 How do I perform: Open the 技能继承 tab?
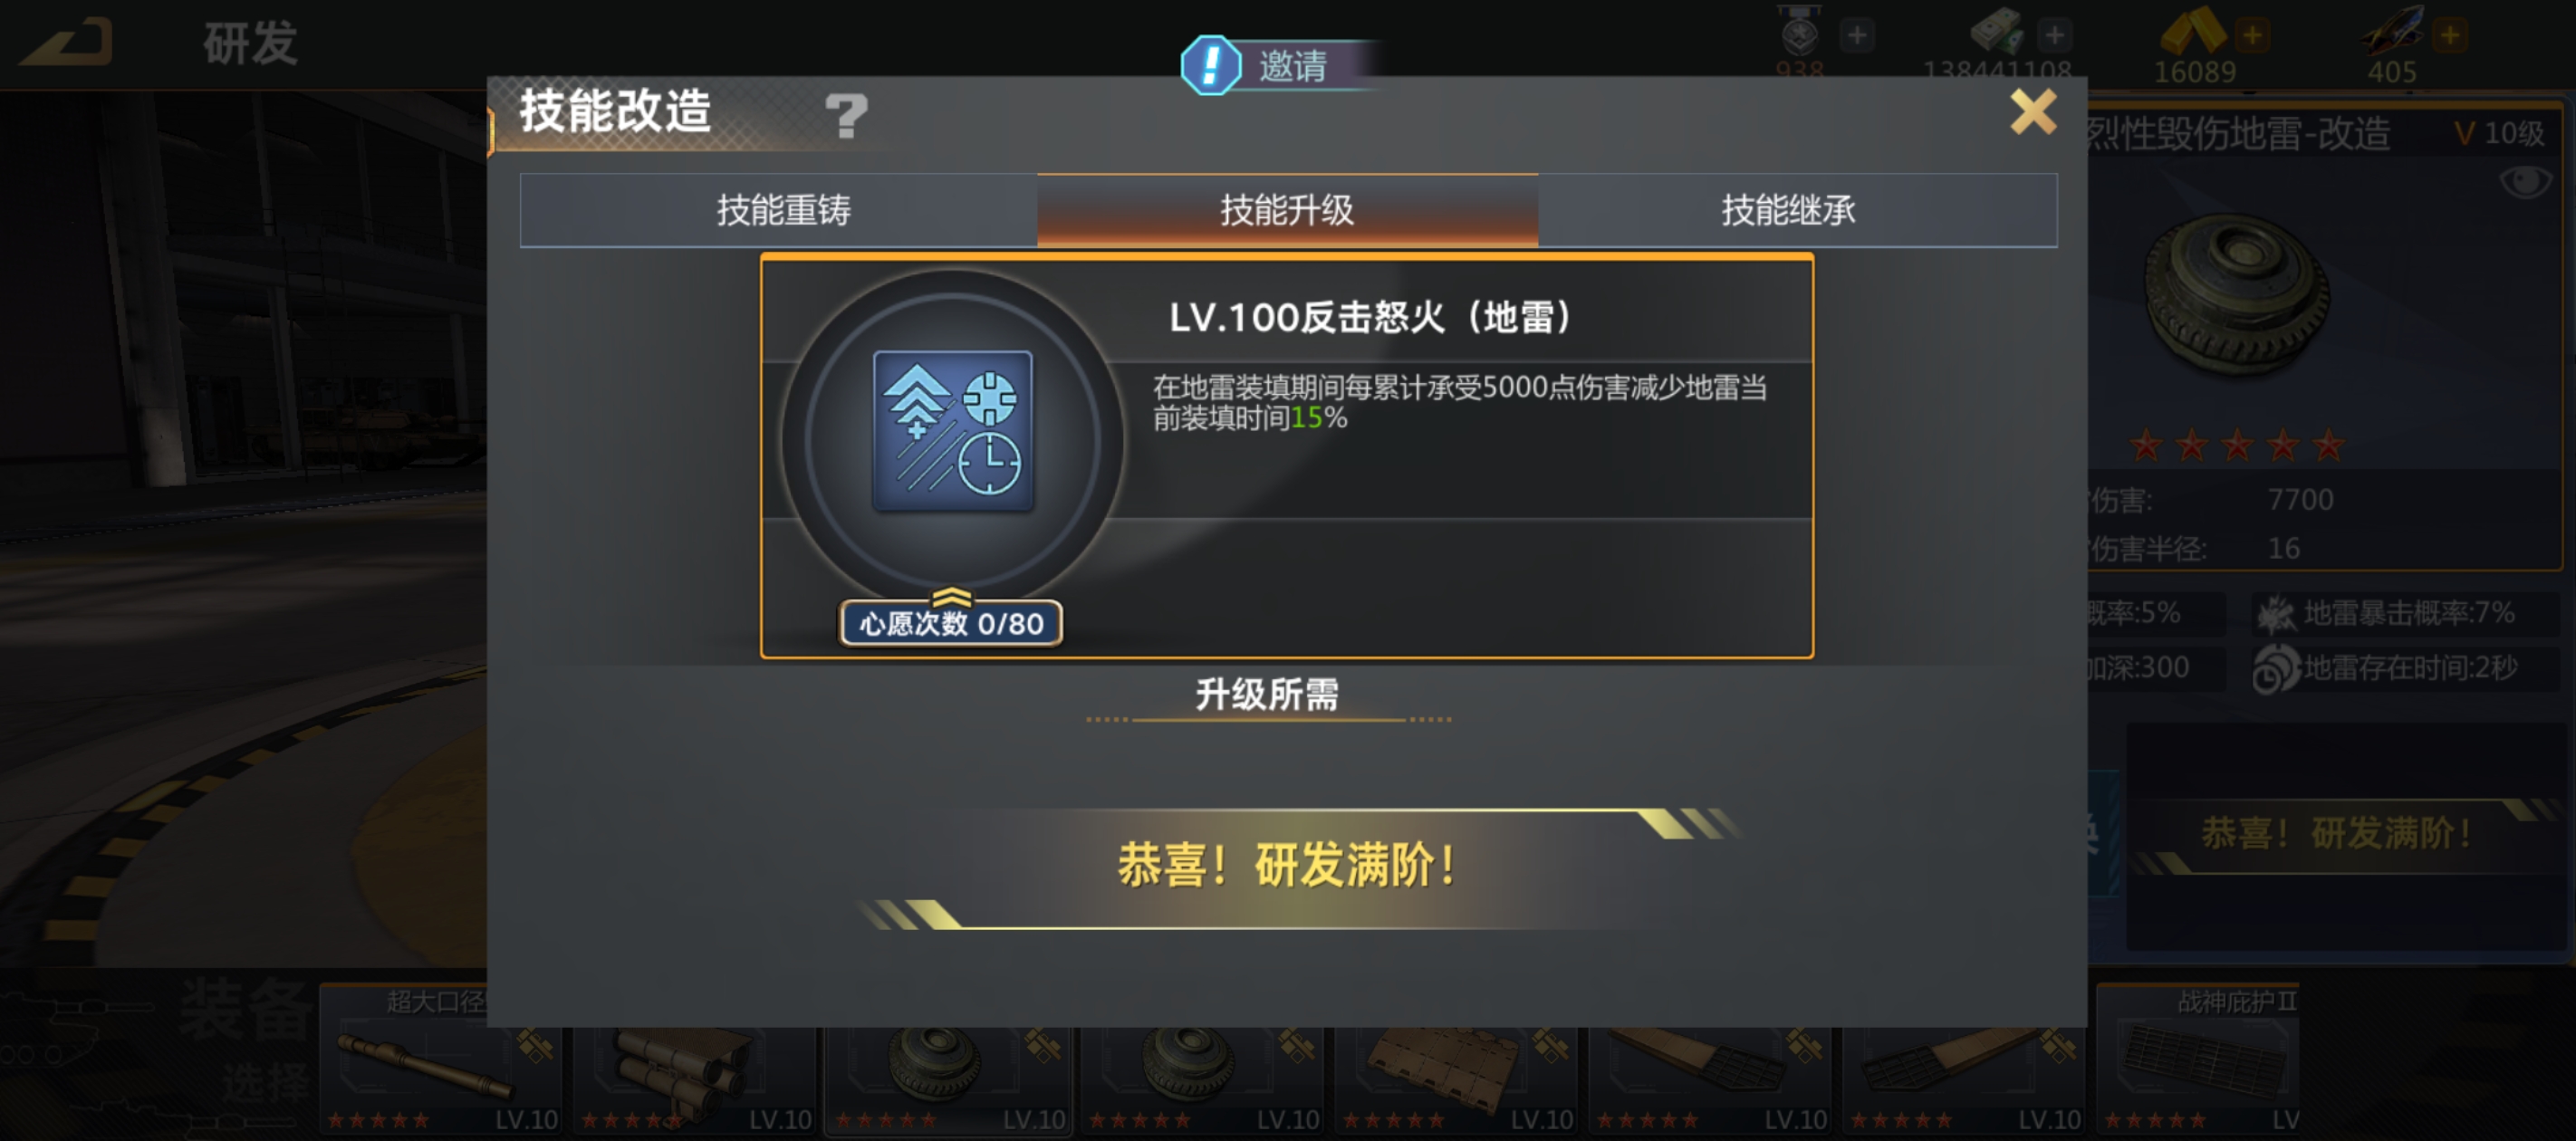(1789, 210)
